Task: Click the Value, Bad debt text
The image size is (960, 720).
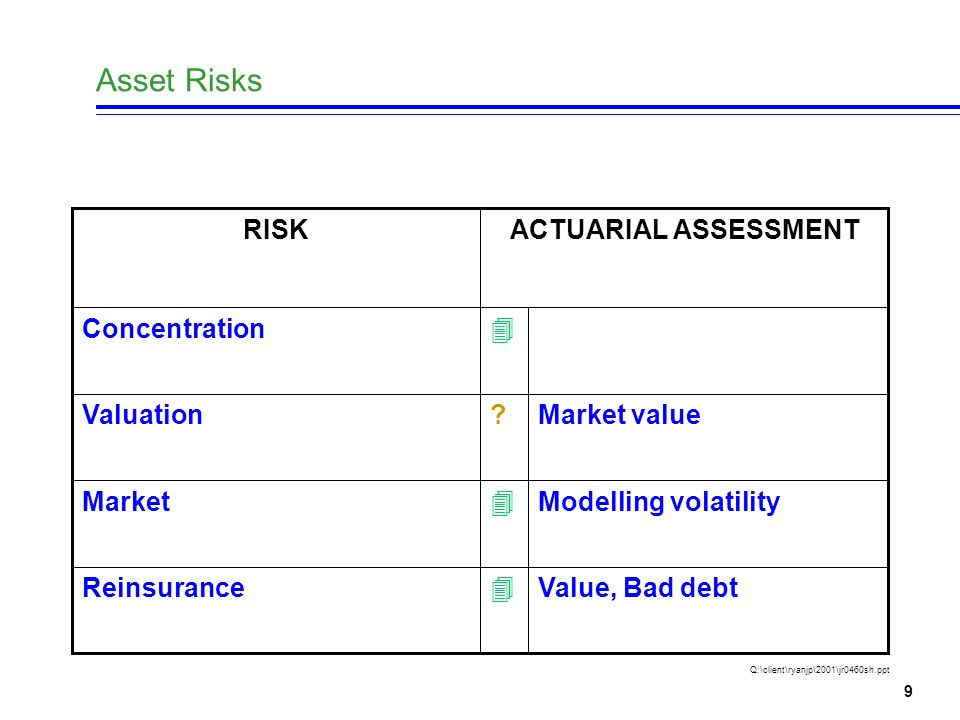Action: [638, 588]
